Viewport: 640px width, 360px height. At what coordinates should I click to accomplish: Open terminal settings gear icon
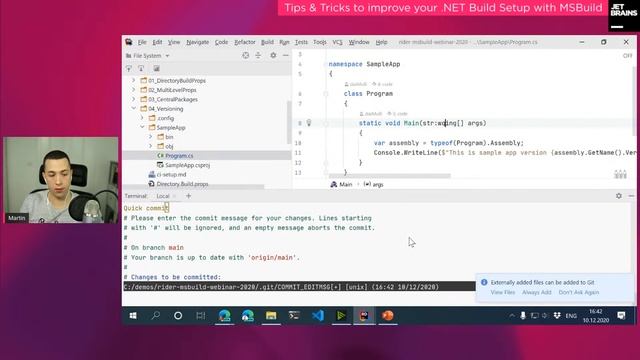tap(619, 196)
